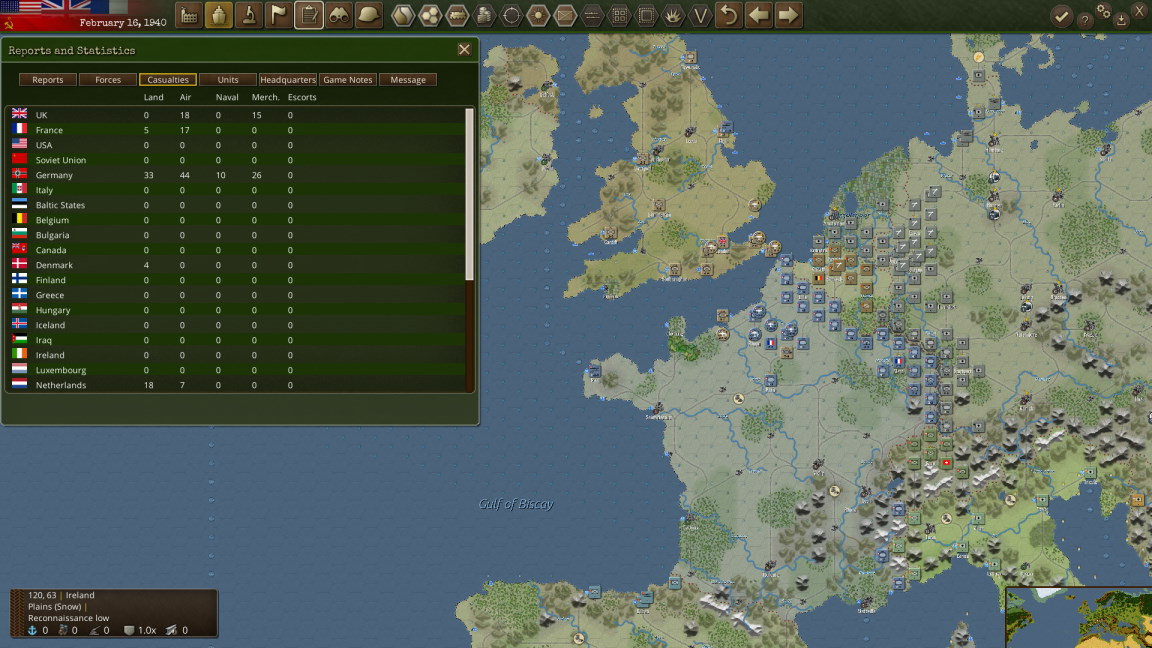This screenshot has width=1152, height=648.
Task: Open the Message tab
Action: coord(408,79)
